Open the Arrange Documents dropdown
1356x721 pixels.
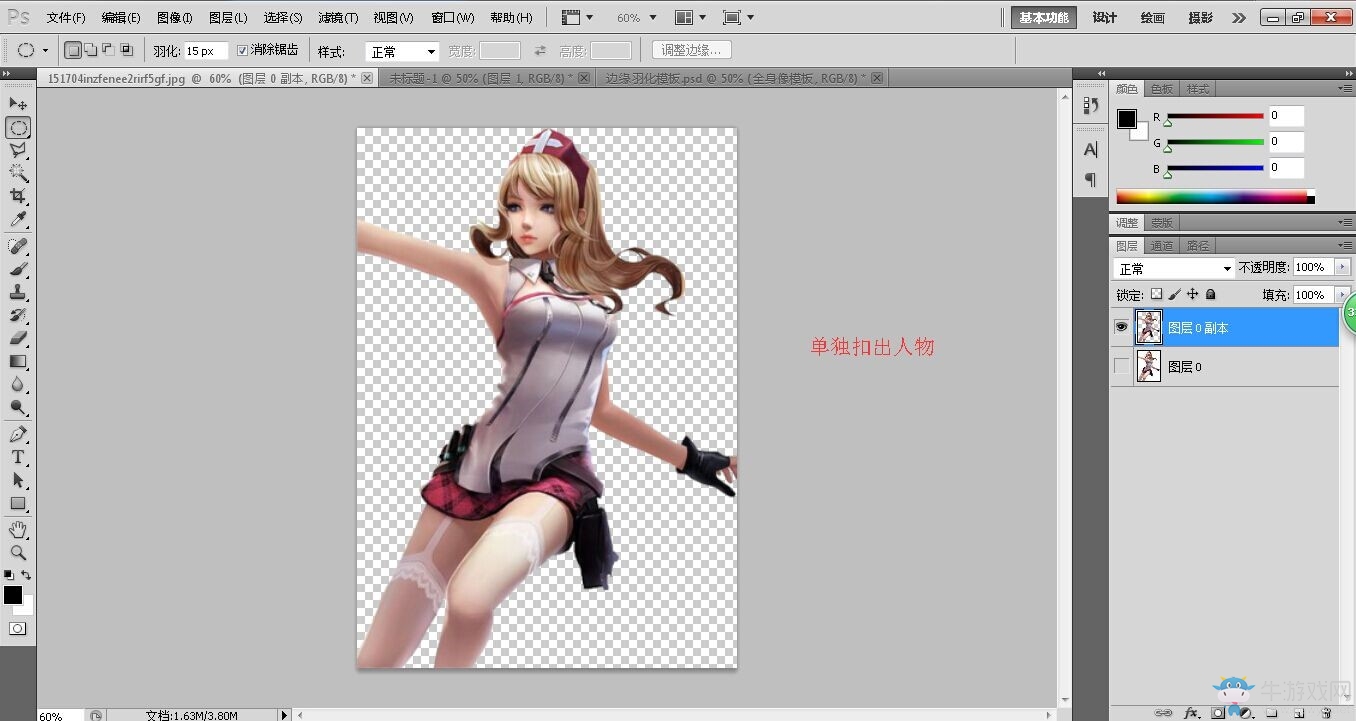pyautogui.click(x=690, y=18)
